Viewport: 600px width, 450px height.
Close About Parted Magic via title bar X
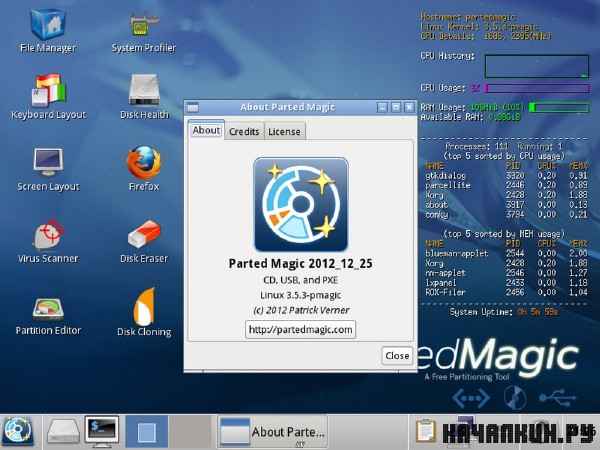click(x=409, y=107)
